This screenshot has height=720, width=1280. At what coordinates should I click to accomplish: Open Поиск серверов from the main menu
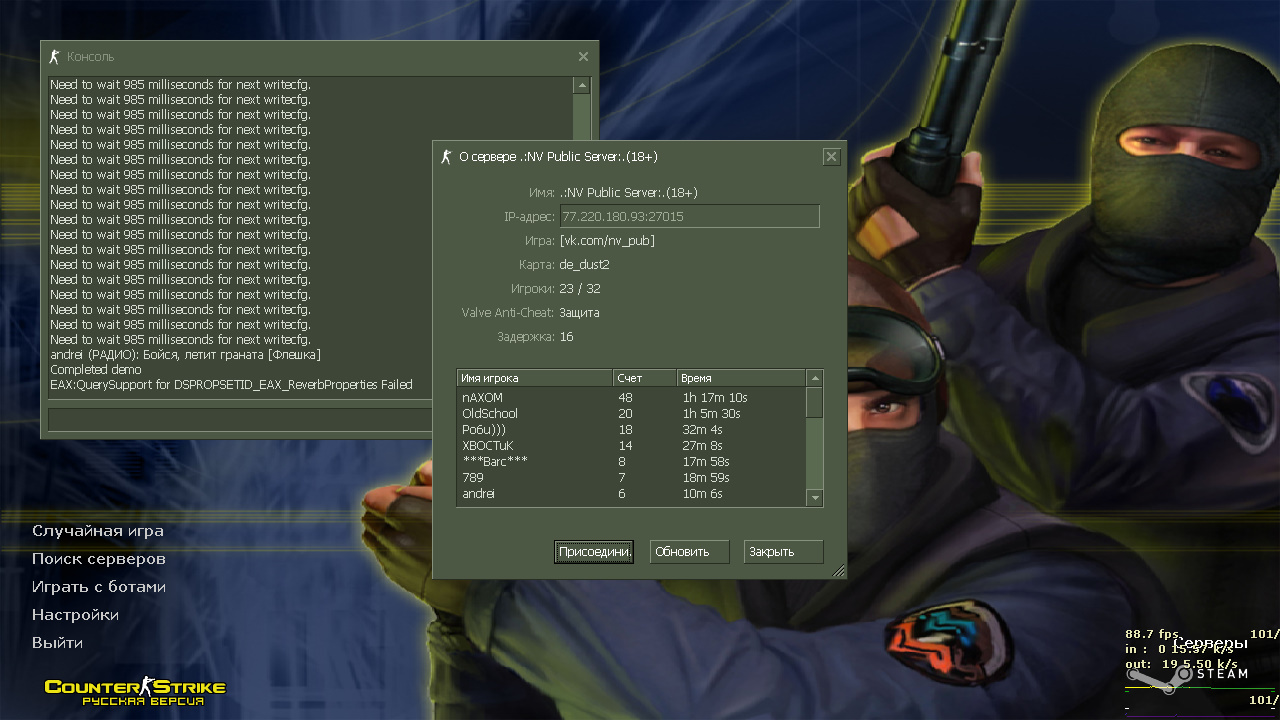tap(99, 559)
